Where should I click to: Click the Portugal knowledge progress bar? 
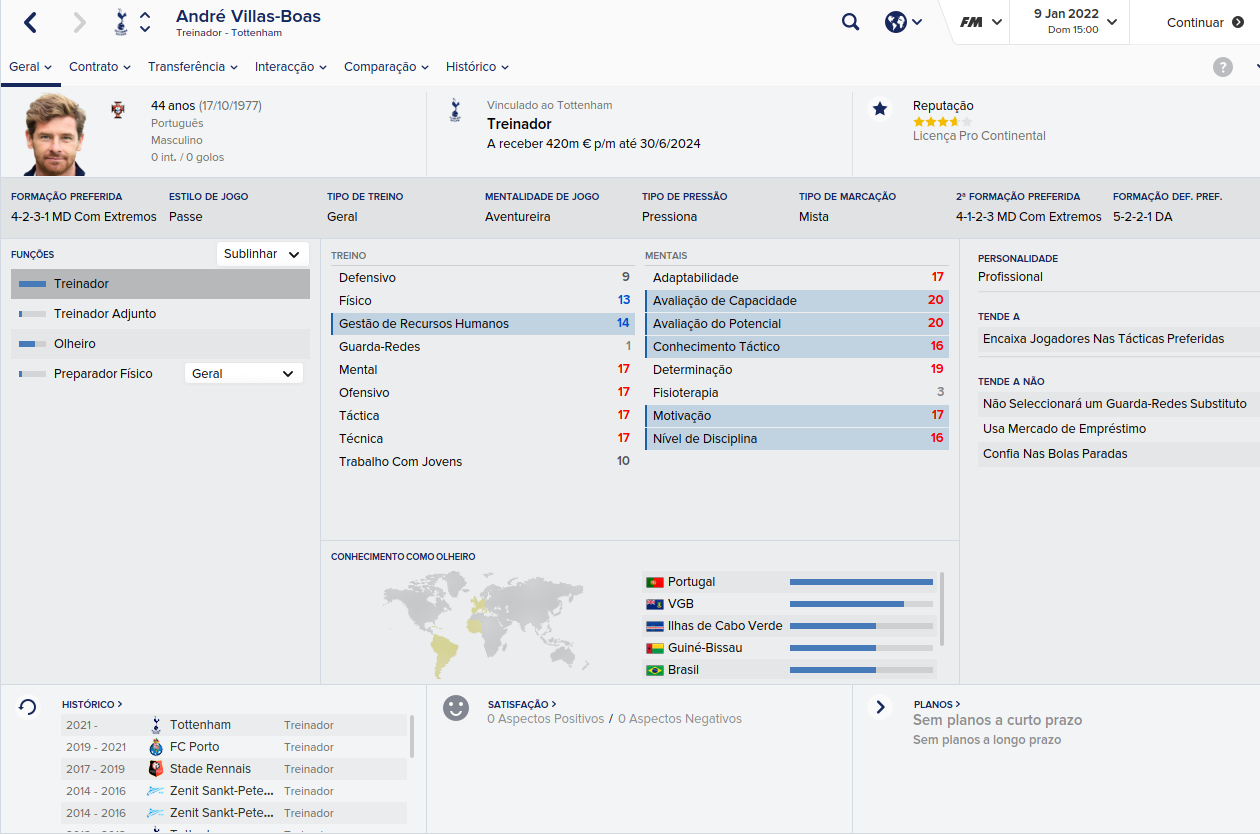[x=861, y=582]
